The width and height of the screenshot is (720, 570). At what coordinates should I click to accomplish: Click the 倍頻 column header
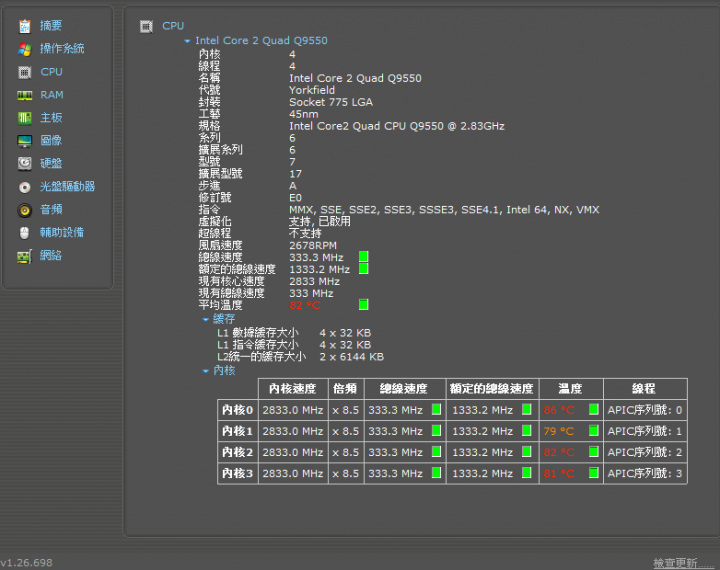(x=346, y=389)
